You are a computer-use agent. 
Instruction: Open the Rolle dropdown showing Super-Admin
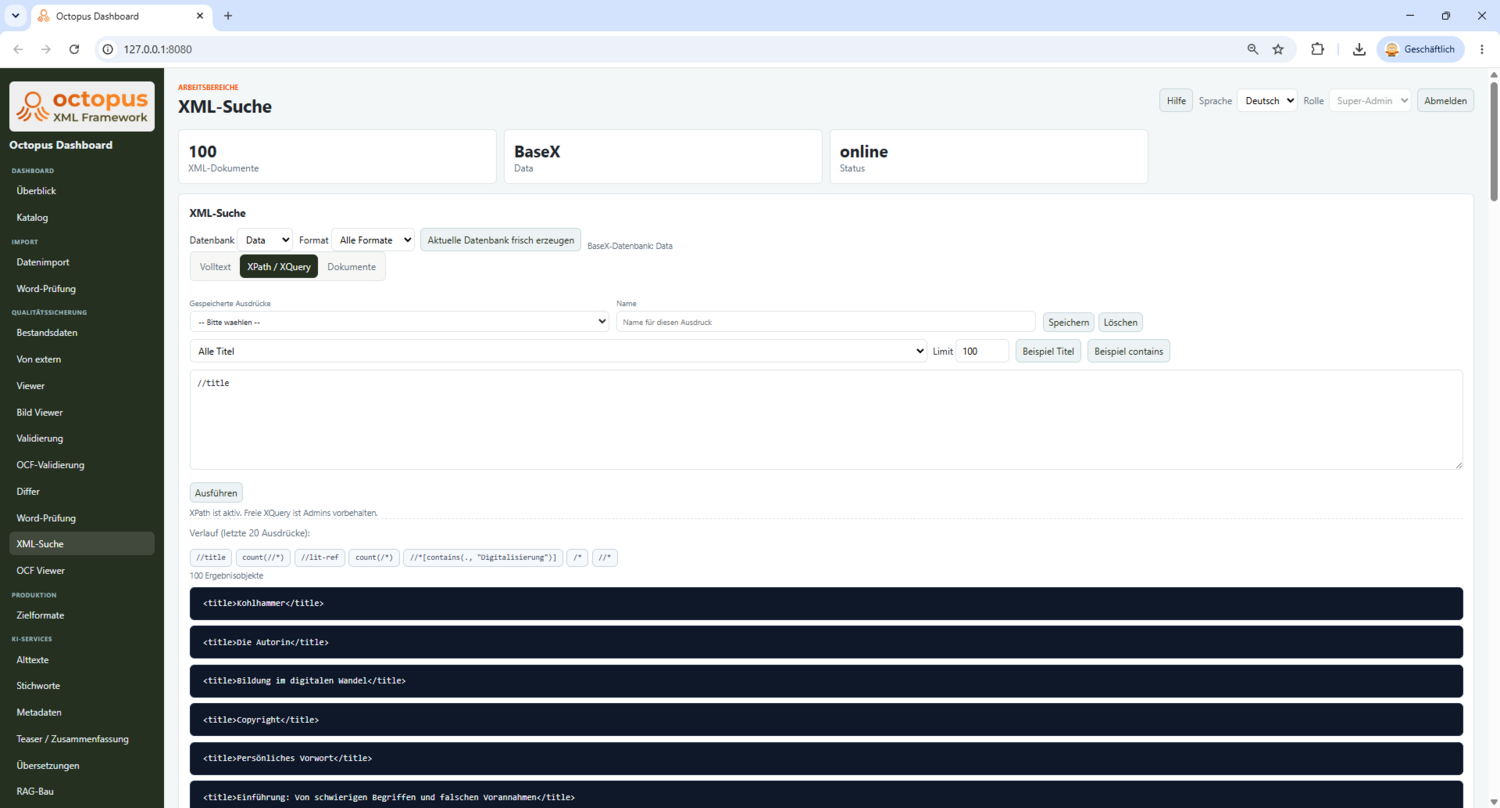[1370, 101]
